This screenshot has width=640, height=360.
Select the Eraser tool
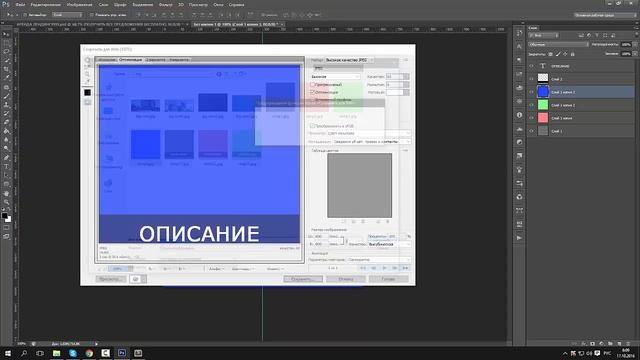pos(6,122)
